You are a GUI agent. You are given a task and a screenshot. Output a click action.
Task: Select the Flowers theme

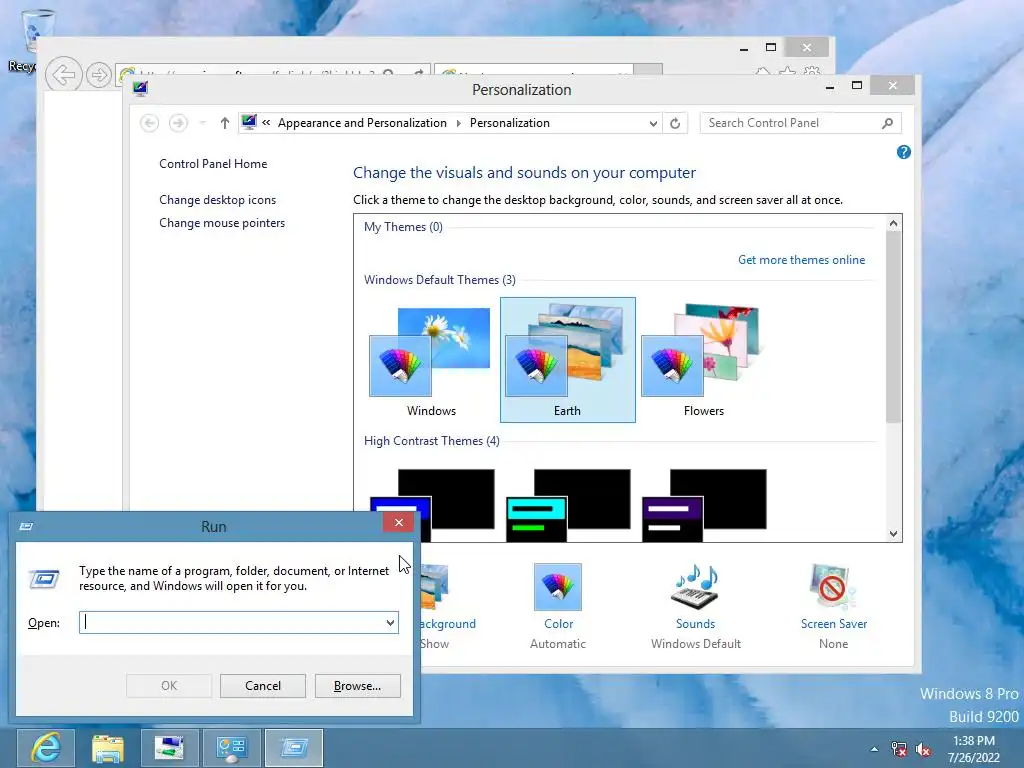click(703, 360)
